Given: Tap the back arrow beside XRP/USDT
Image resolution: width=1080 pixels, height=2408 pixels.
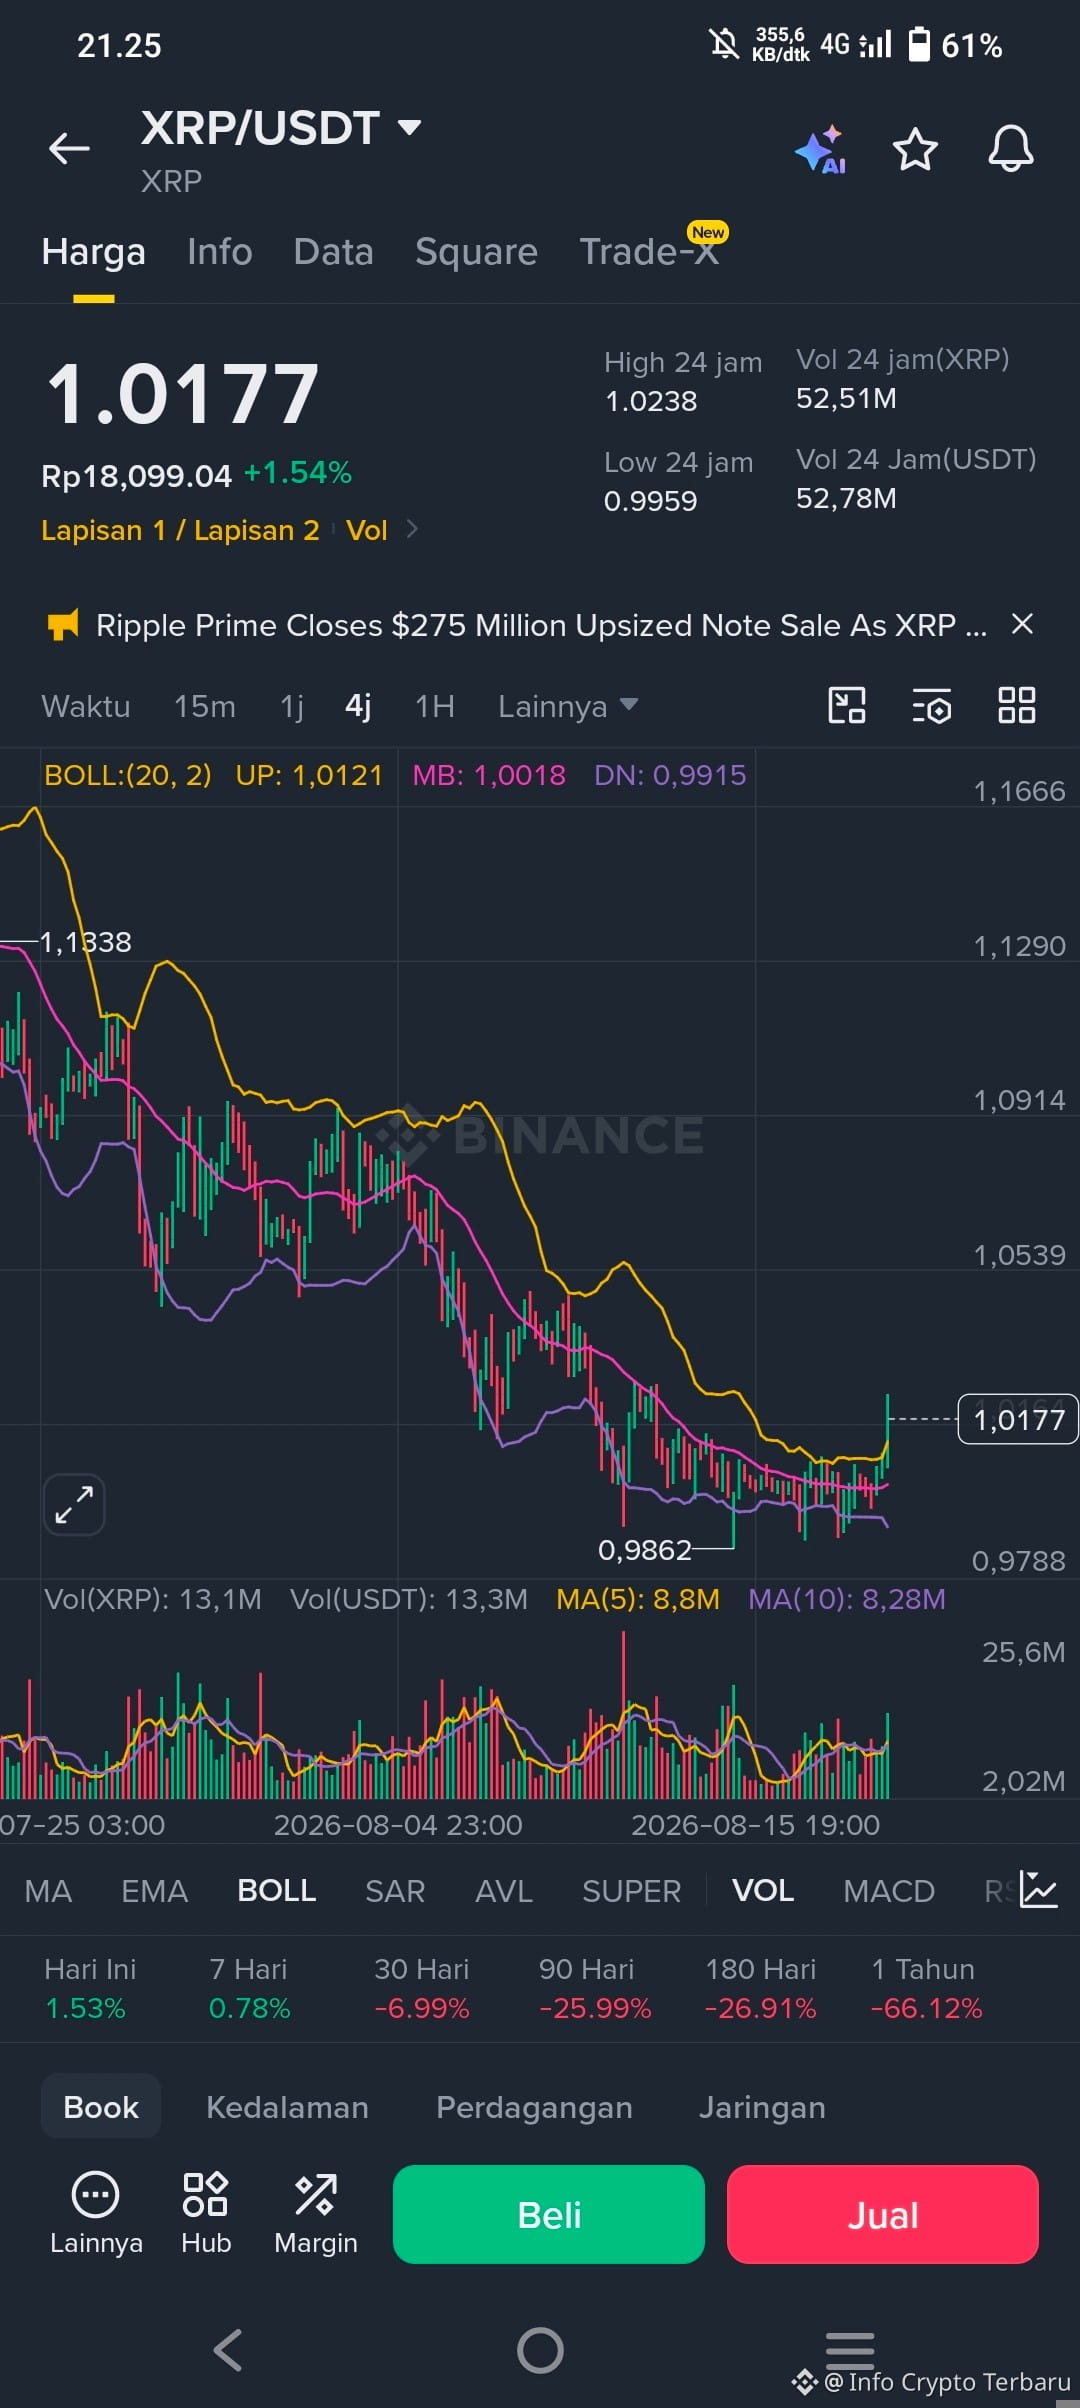Looking at the screenshot, I should coord(69,148).
